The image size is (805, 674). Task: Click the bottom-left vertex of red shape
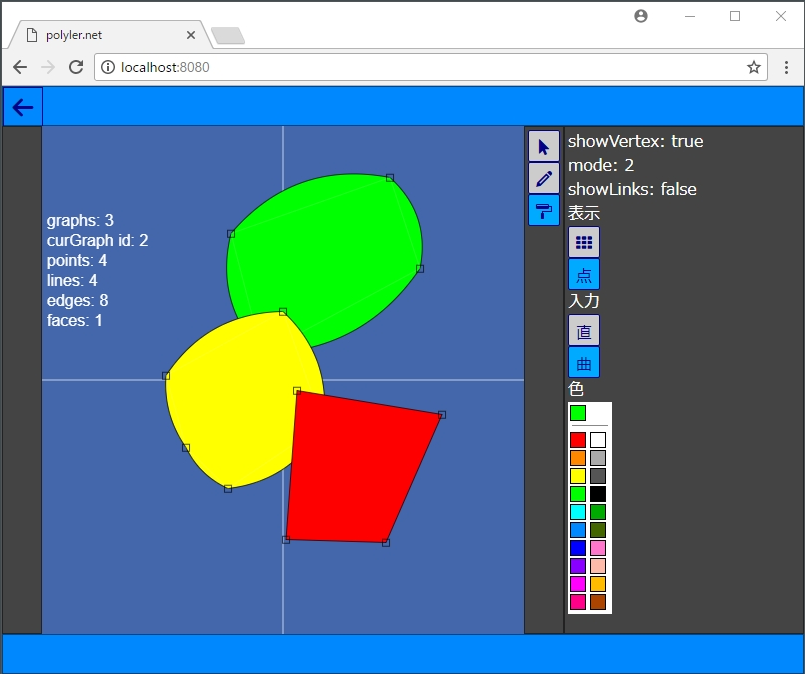point(286,540)
